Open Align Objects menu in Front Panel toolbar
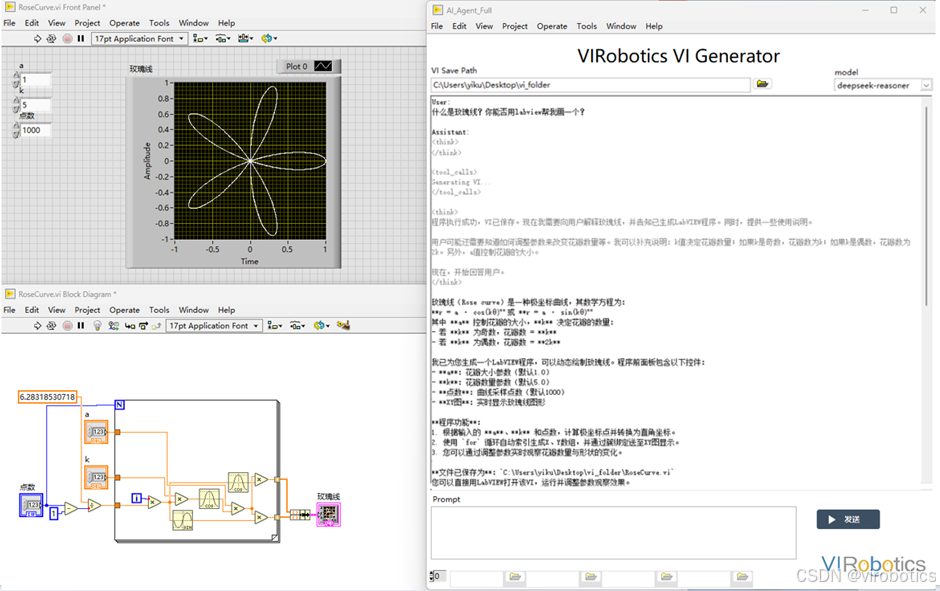Viewport: 940px width, 591px height. (200, 38)
